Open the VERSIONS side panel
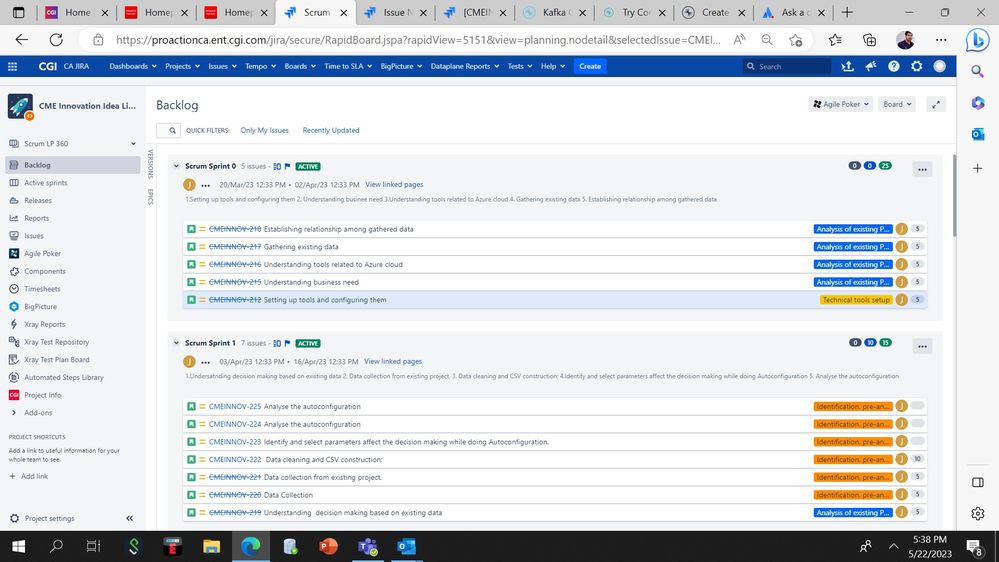Image resolution: width=999 pixels, height=562 pixels. coord(150,164)
